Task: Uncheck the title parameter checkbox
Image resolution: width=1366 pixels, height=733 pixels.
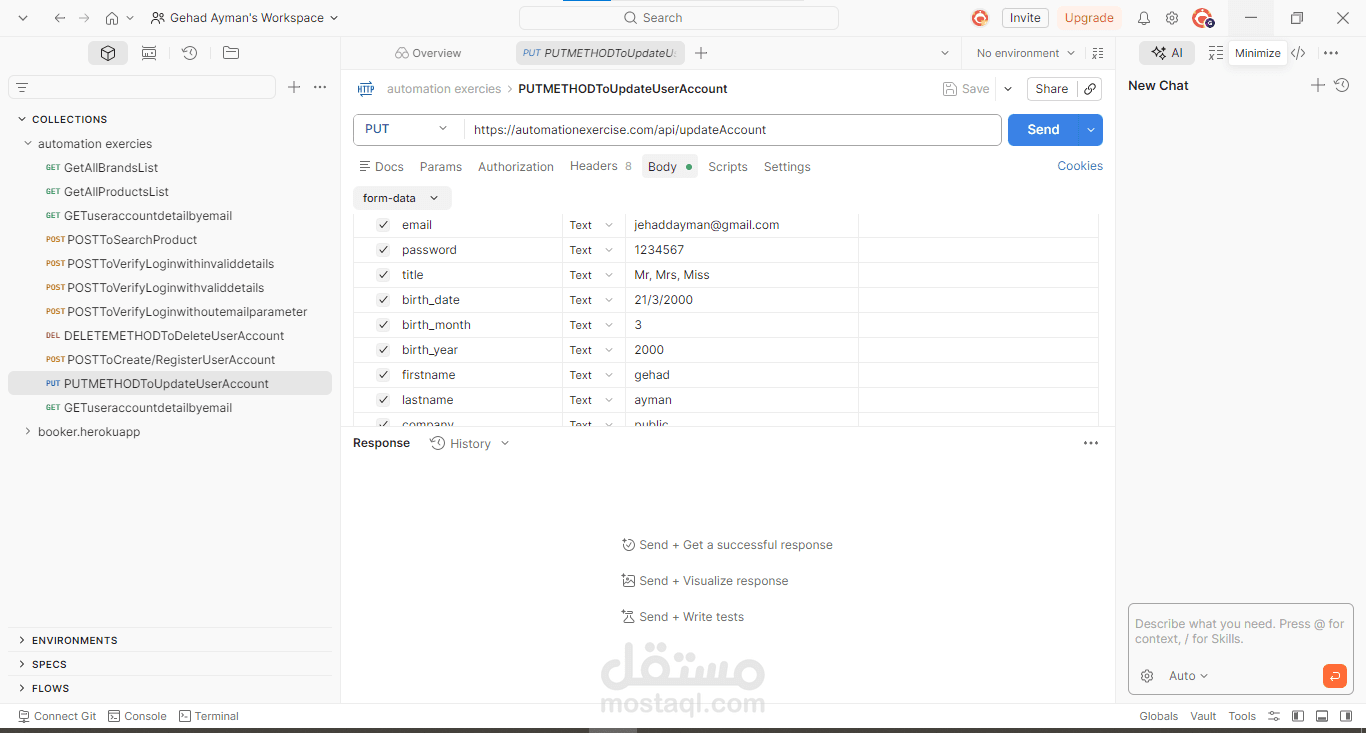Action: [x=383, y=275]
